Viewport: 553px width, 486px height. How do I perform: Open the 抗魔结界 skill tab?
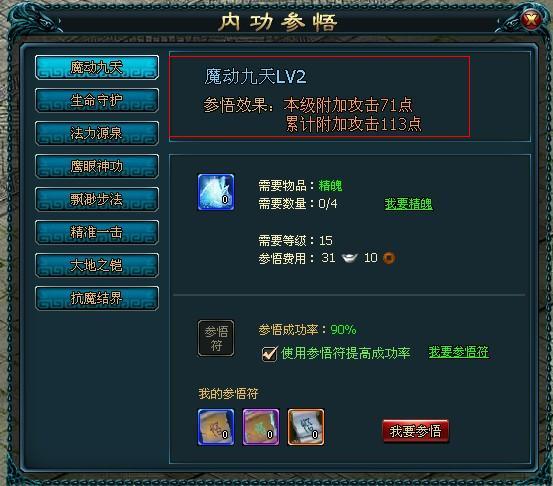[x=97, y=298]
